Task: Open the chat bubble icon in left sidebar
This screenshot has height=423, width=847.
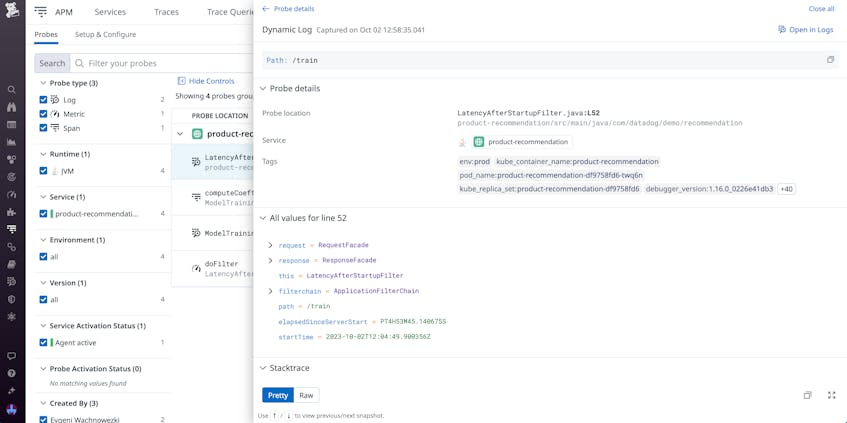Action: (11, 356)
